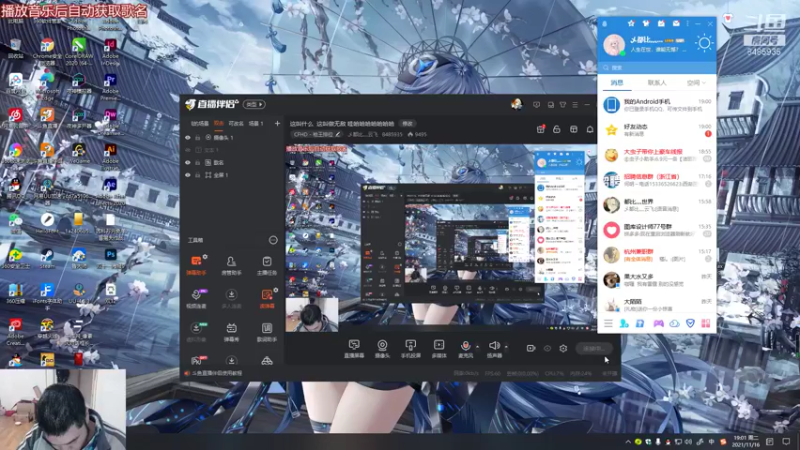The width and height of the screenshot is (800, 450).
Task: Expand the taskbar hidden icons chevron
Action: (628, 442)
